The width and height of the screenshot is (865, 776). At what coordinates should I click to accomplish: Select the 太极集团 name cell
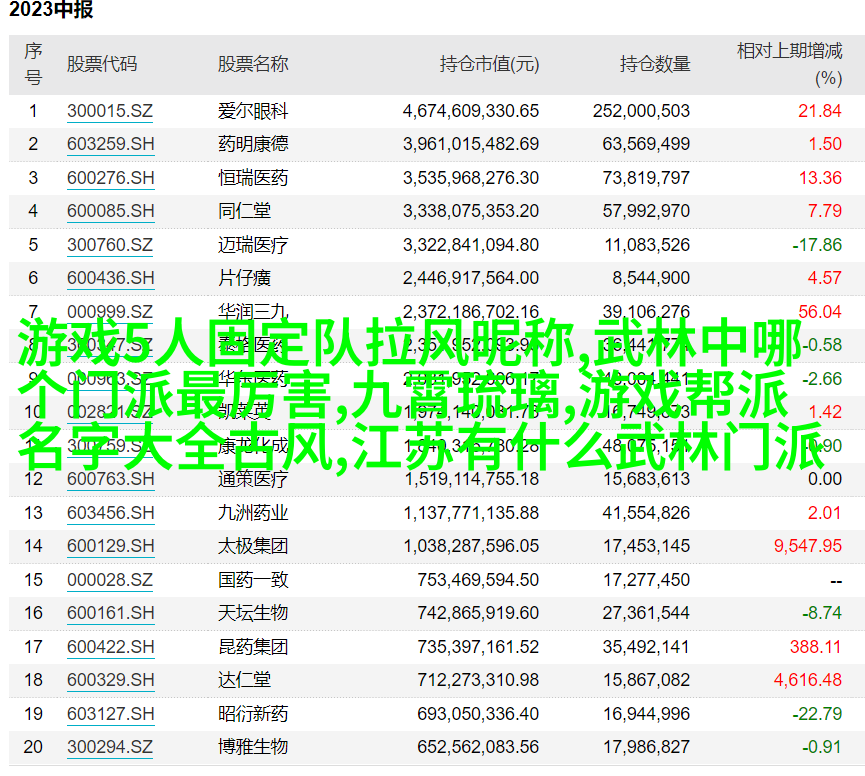253,546
